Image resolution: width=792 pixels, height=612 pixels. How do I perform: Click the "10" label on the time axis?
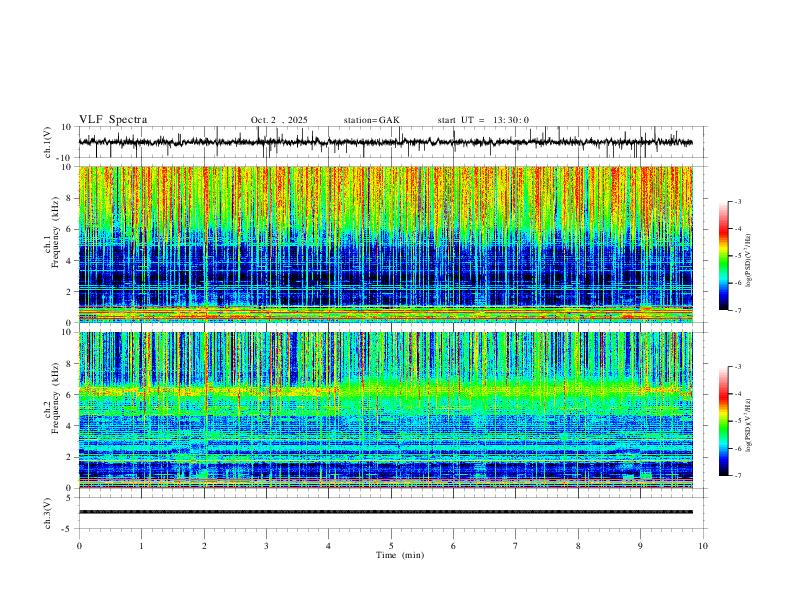[703, 546]
